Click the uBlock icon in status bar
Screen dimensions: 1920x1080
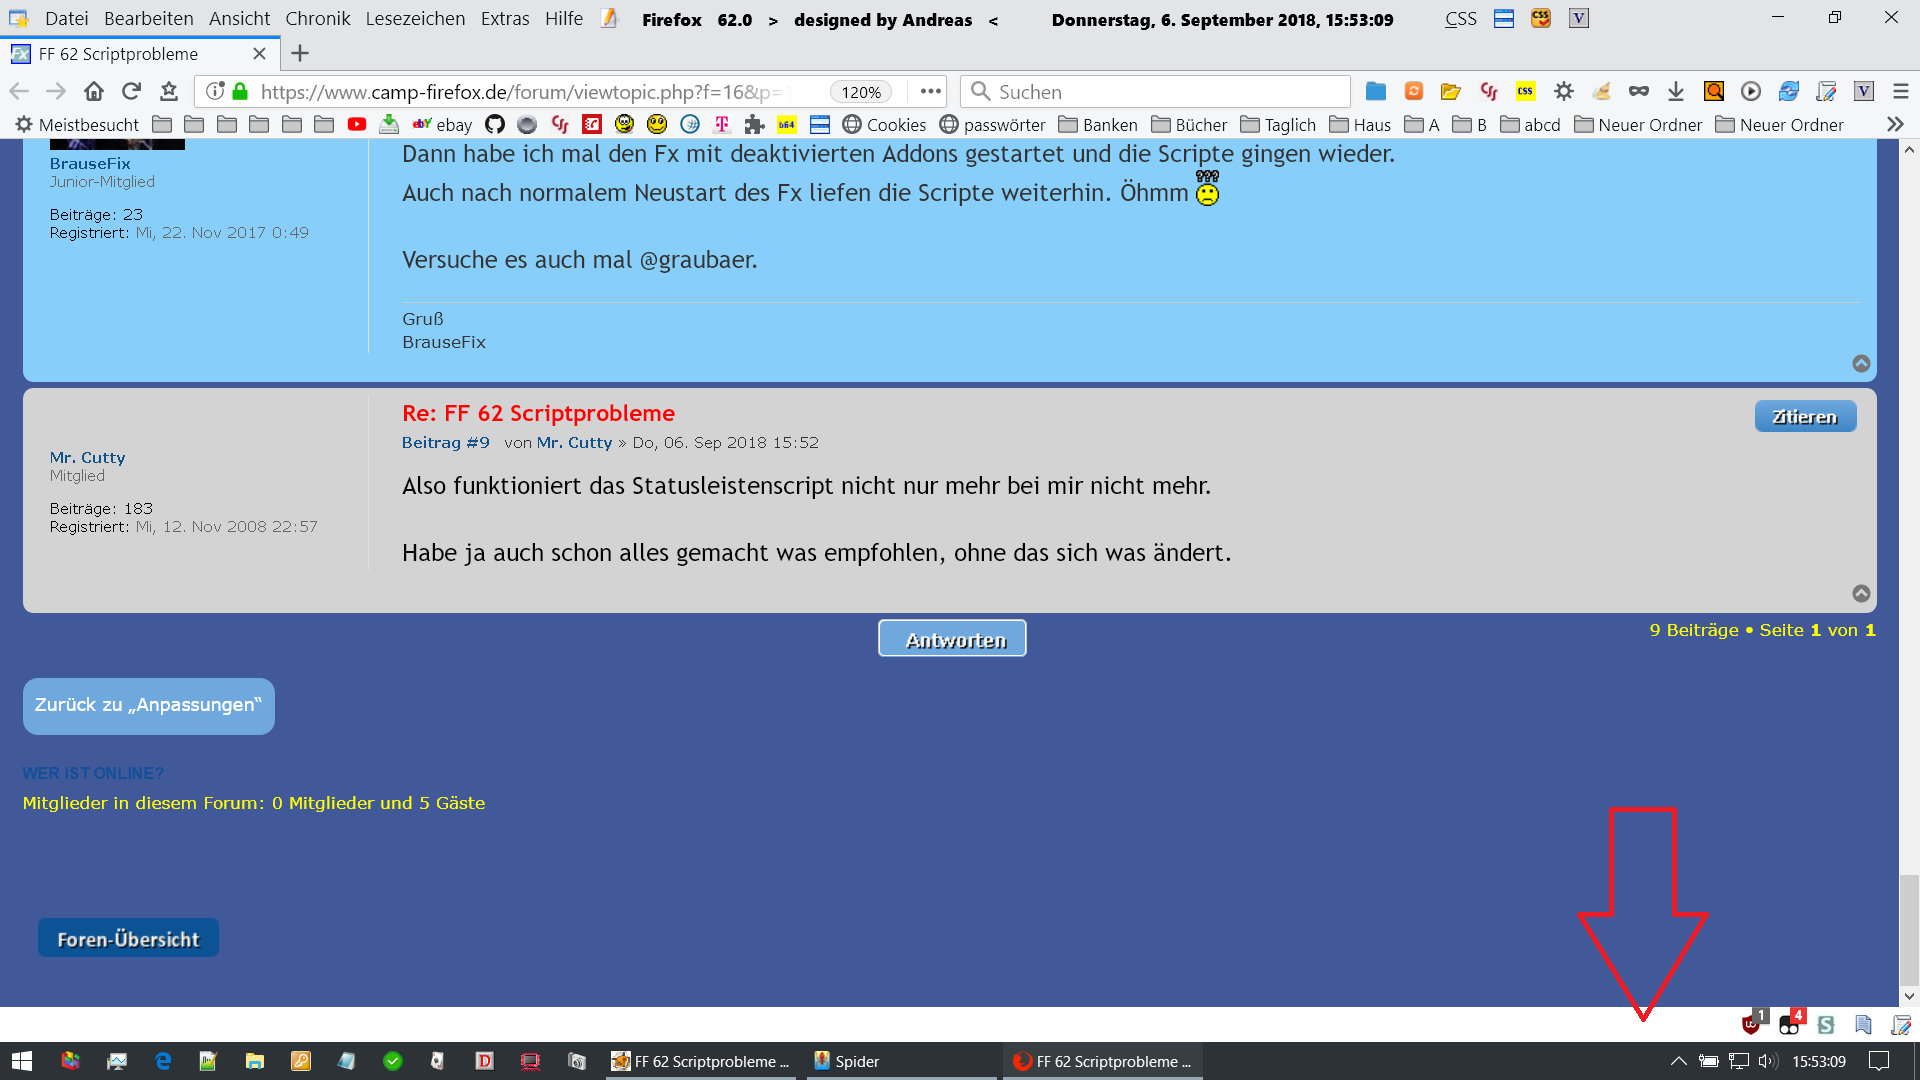pos(1751,1025)
